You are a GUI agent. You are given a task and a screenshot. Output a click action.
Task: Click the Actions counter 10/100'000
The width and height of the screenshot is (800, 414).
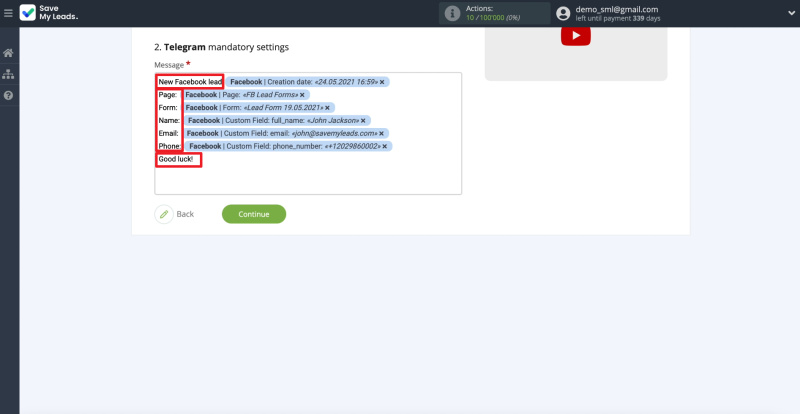coord(493,18)
